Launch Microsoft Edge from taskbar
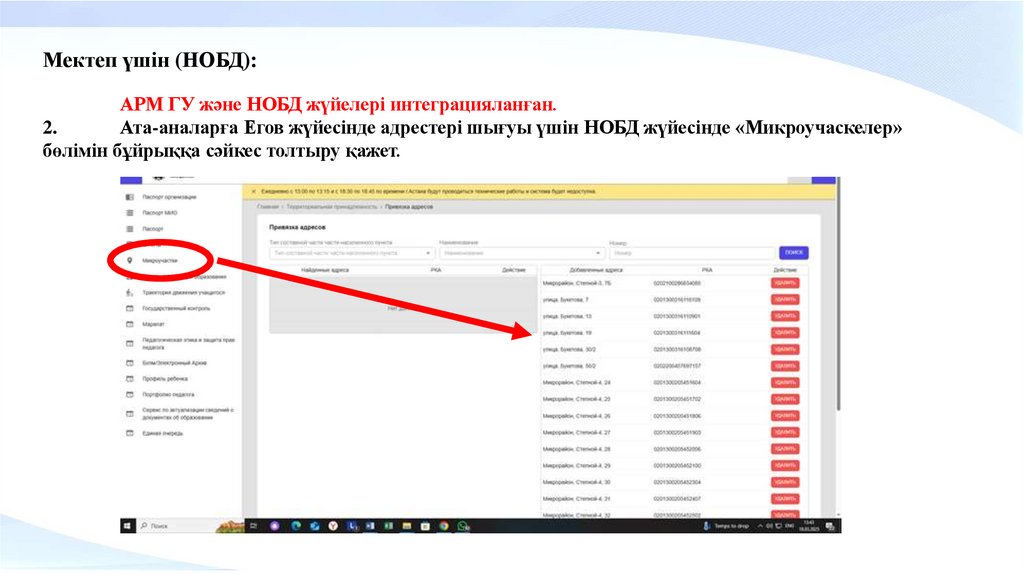 [296, 526]
